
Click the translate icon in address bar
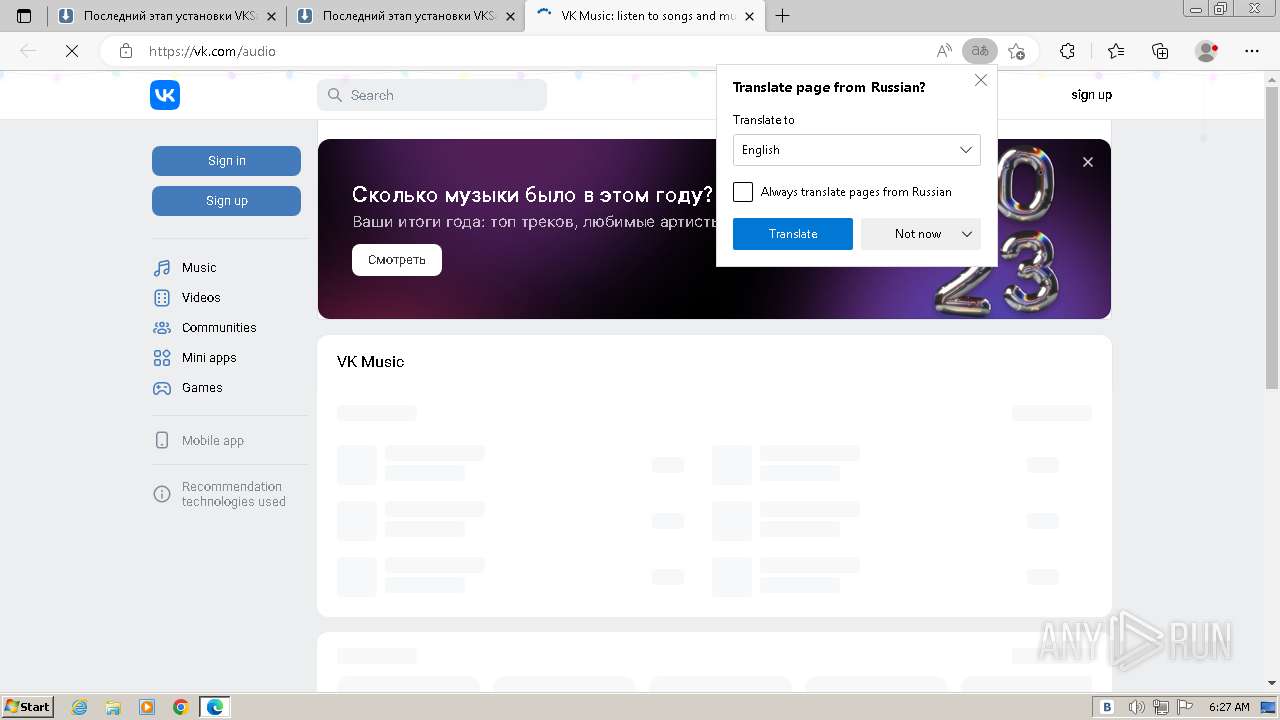pos(980,51)
